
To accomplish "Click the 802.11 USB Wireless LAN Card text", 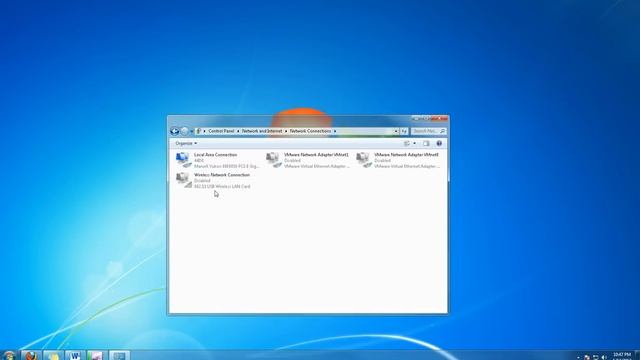I will point(222,186).
